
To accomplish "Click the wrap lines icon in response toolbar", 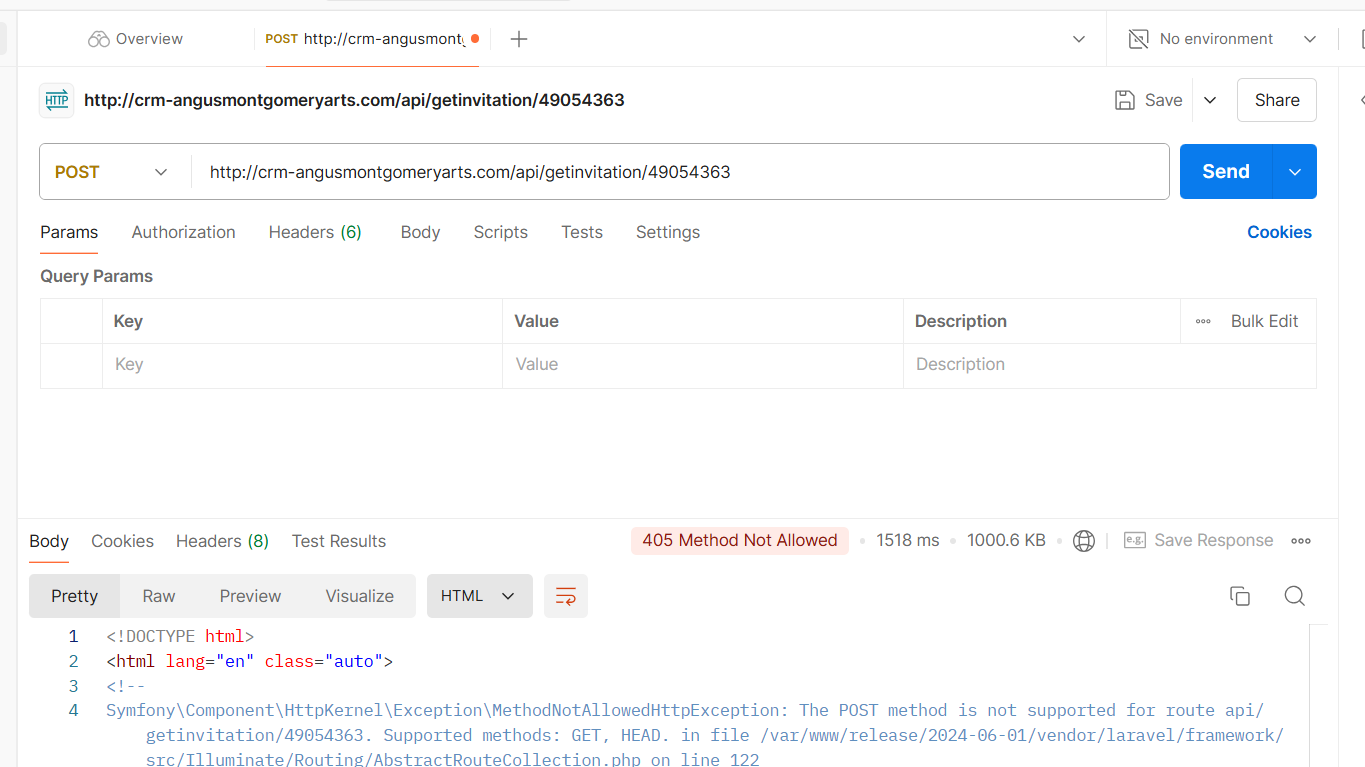I will point(565,596).
